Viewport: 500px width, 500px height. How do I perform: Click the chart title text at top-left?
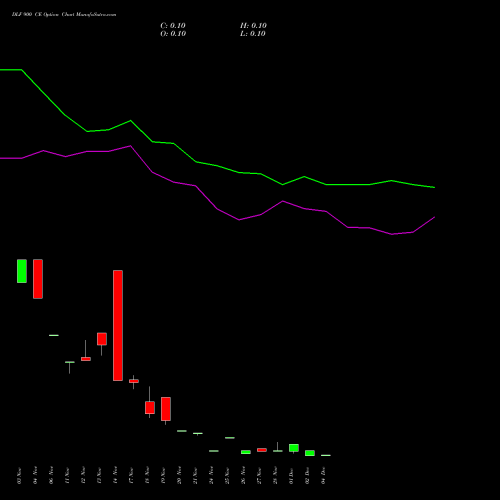64,15
